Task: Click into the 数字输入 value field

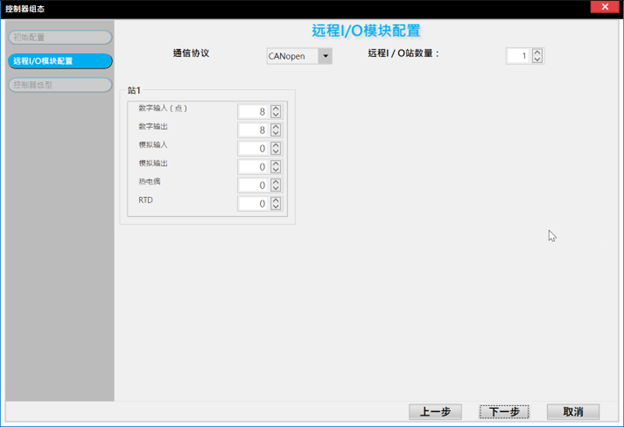Action: click(x=252, y=111)
